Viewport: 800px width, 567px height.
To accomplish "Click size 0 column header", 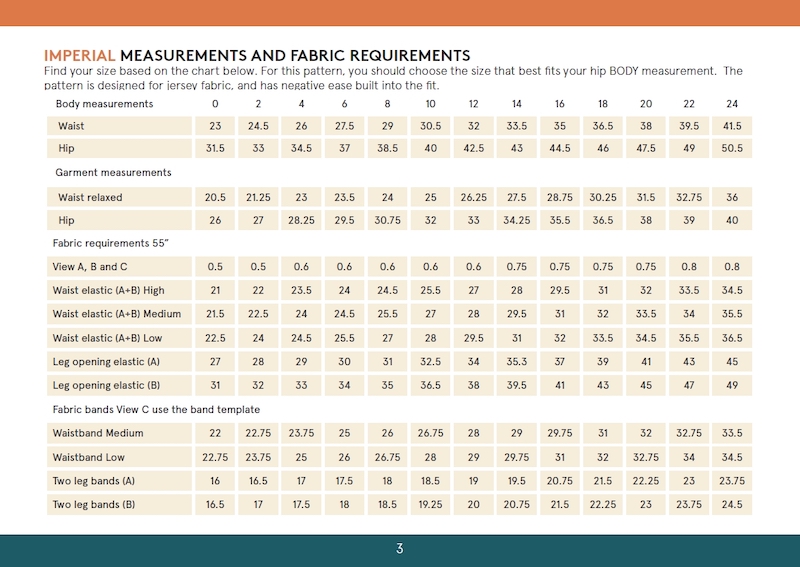I will (215, 104).
